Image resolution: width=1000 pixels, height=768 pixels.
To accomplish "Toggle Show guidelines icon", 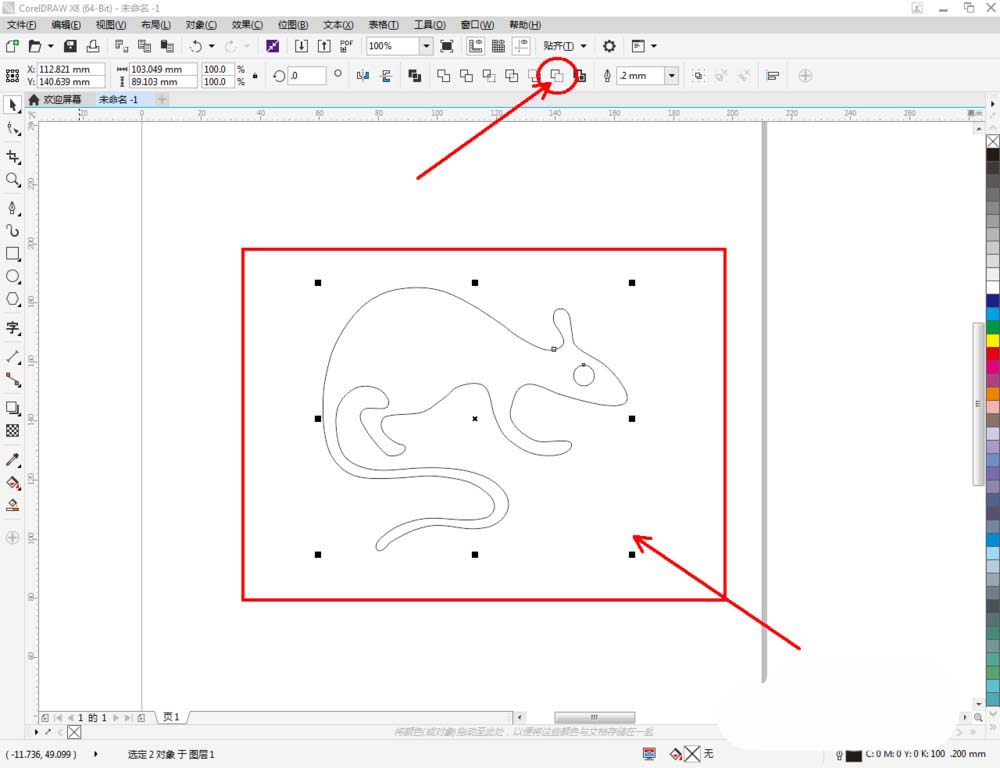I will point(522,46).
